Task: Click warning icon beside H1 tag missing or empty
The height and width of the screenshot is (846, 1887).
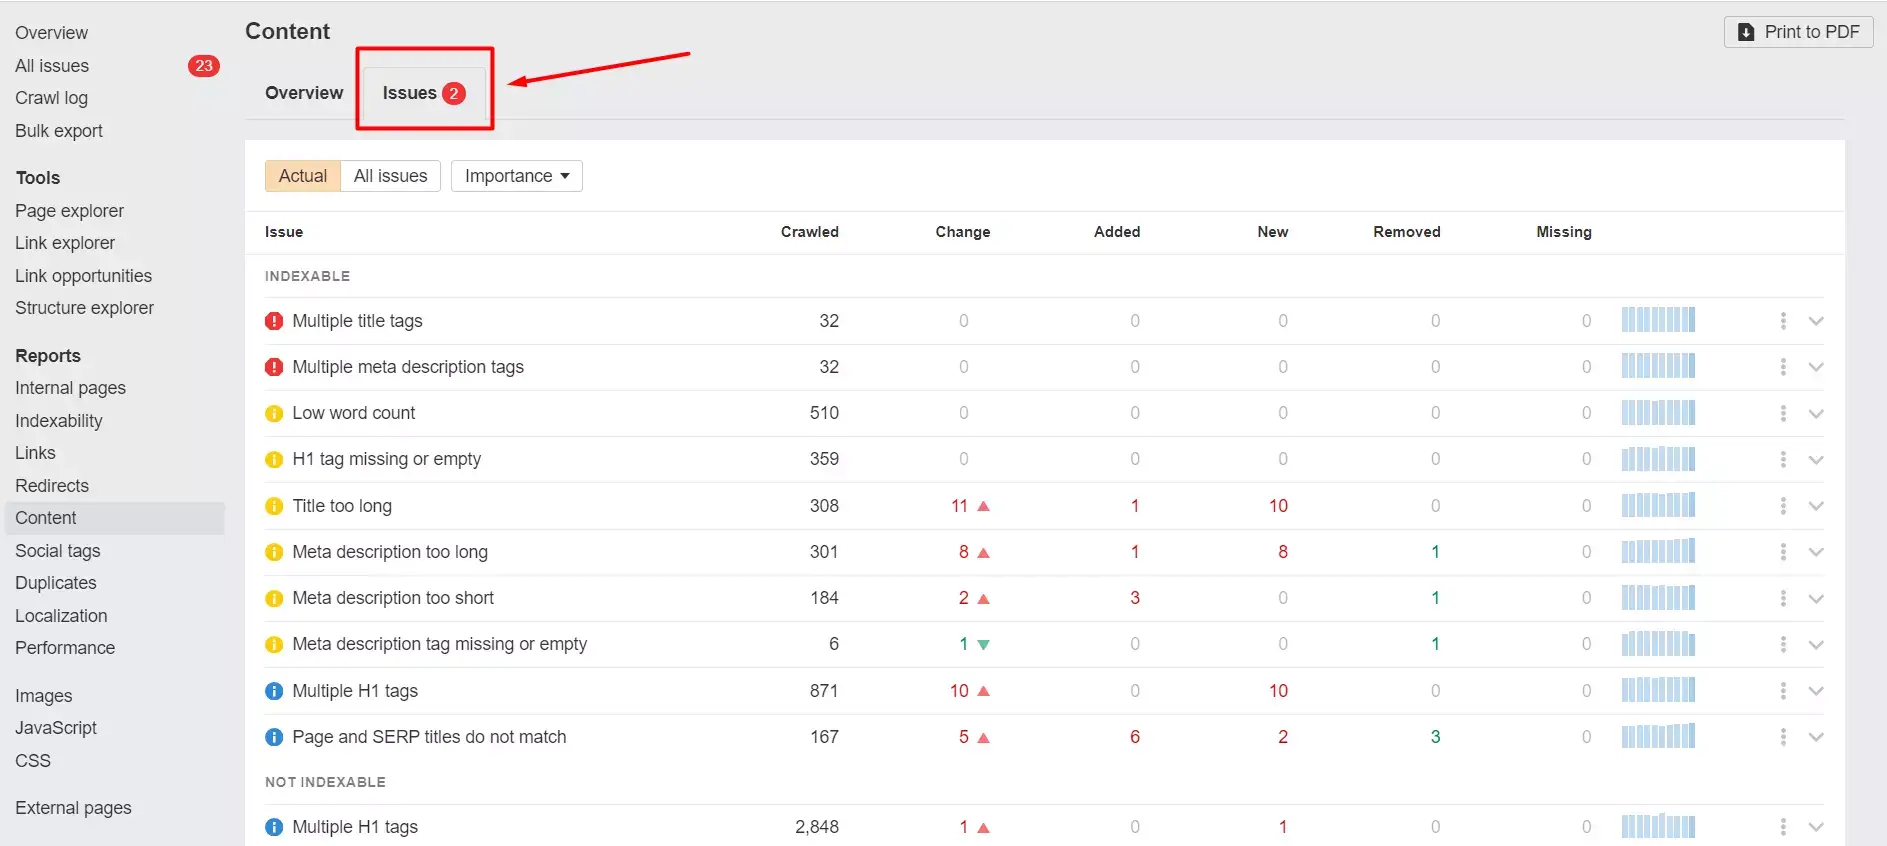Action: [274, 459]
